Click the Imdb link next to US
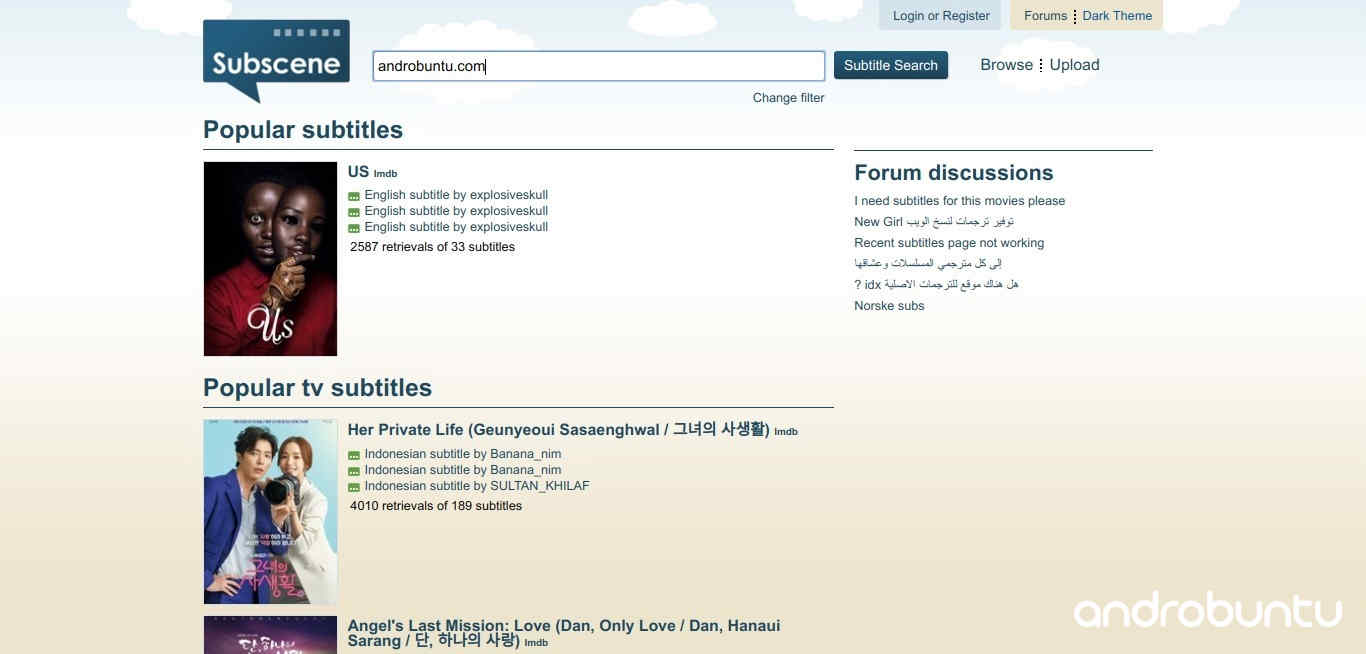The height and width of the screenshot is (654, 1366). coord(385,174)
